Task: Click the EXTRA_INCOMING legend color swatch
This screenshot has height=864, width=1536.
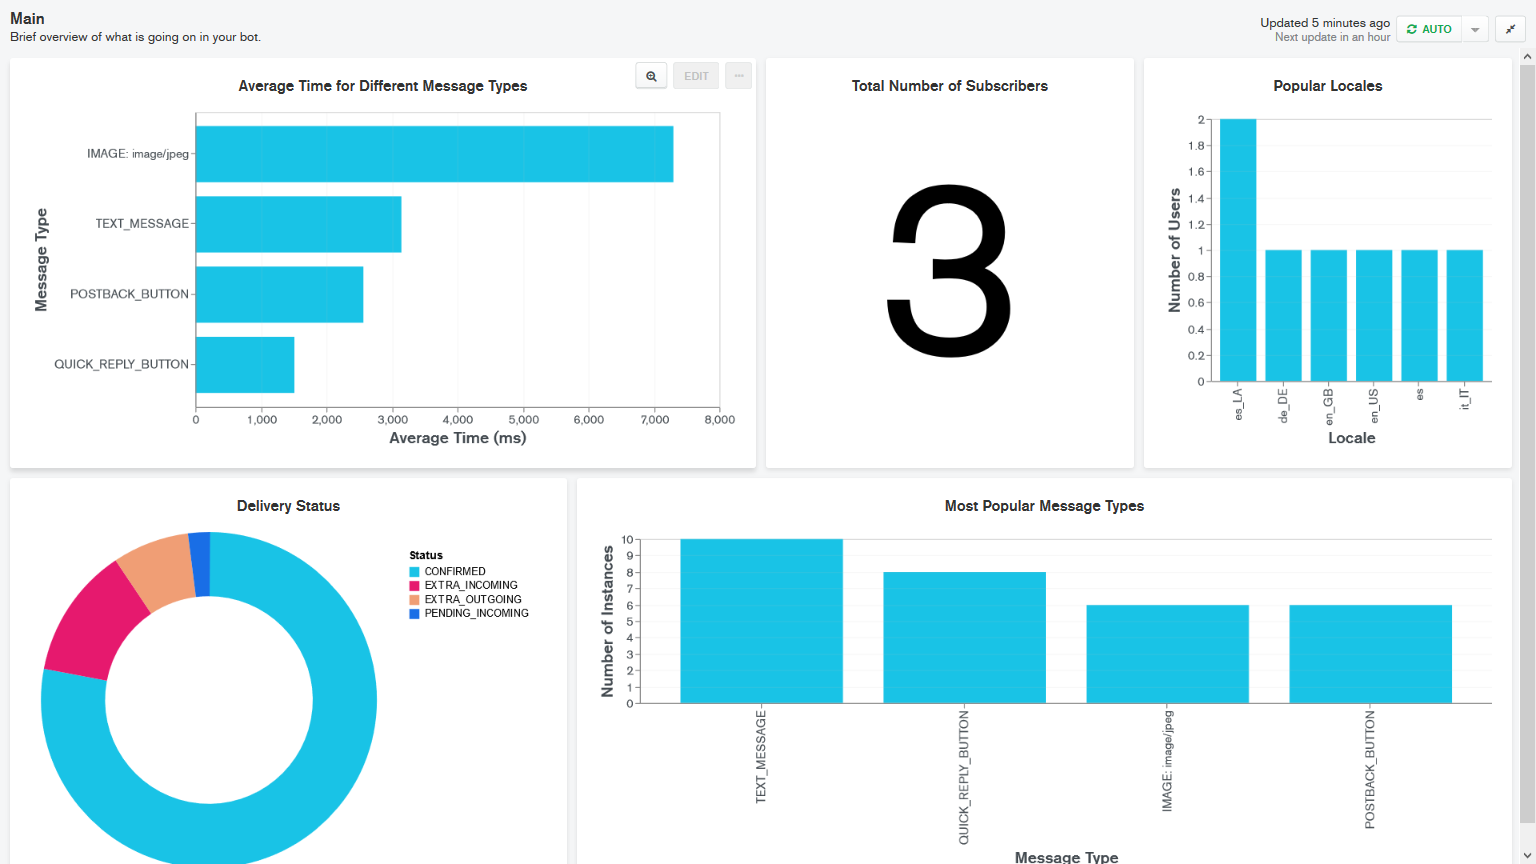Action: tap(414, 586)
